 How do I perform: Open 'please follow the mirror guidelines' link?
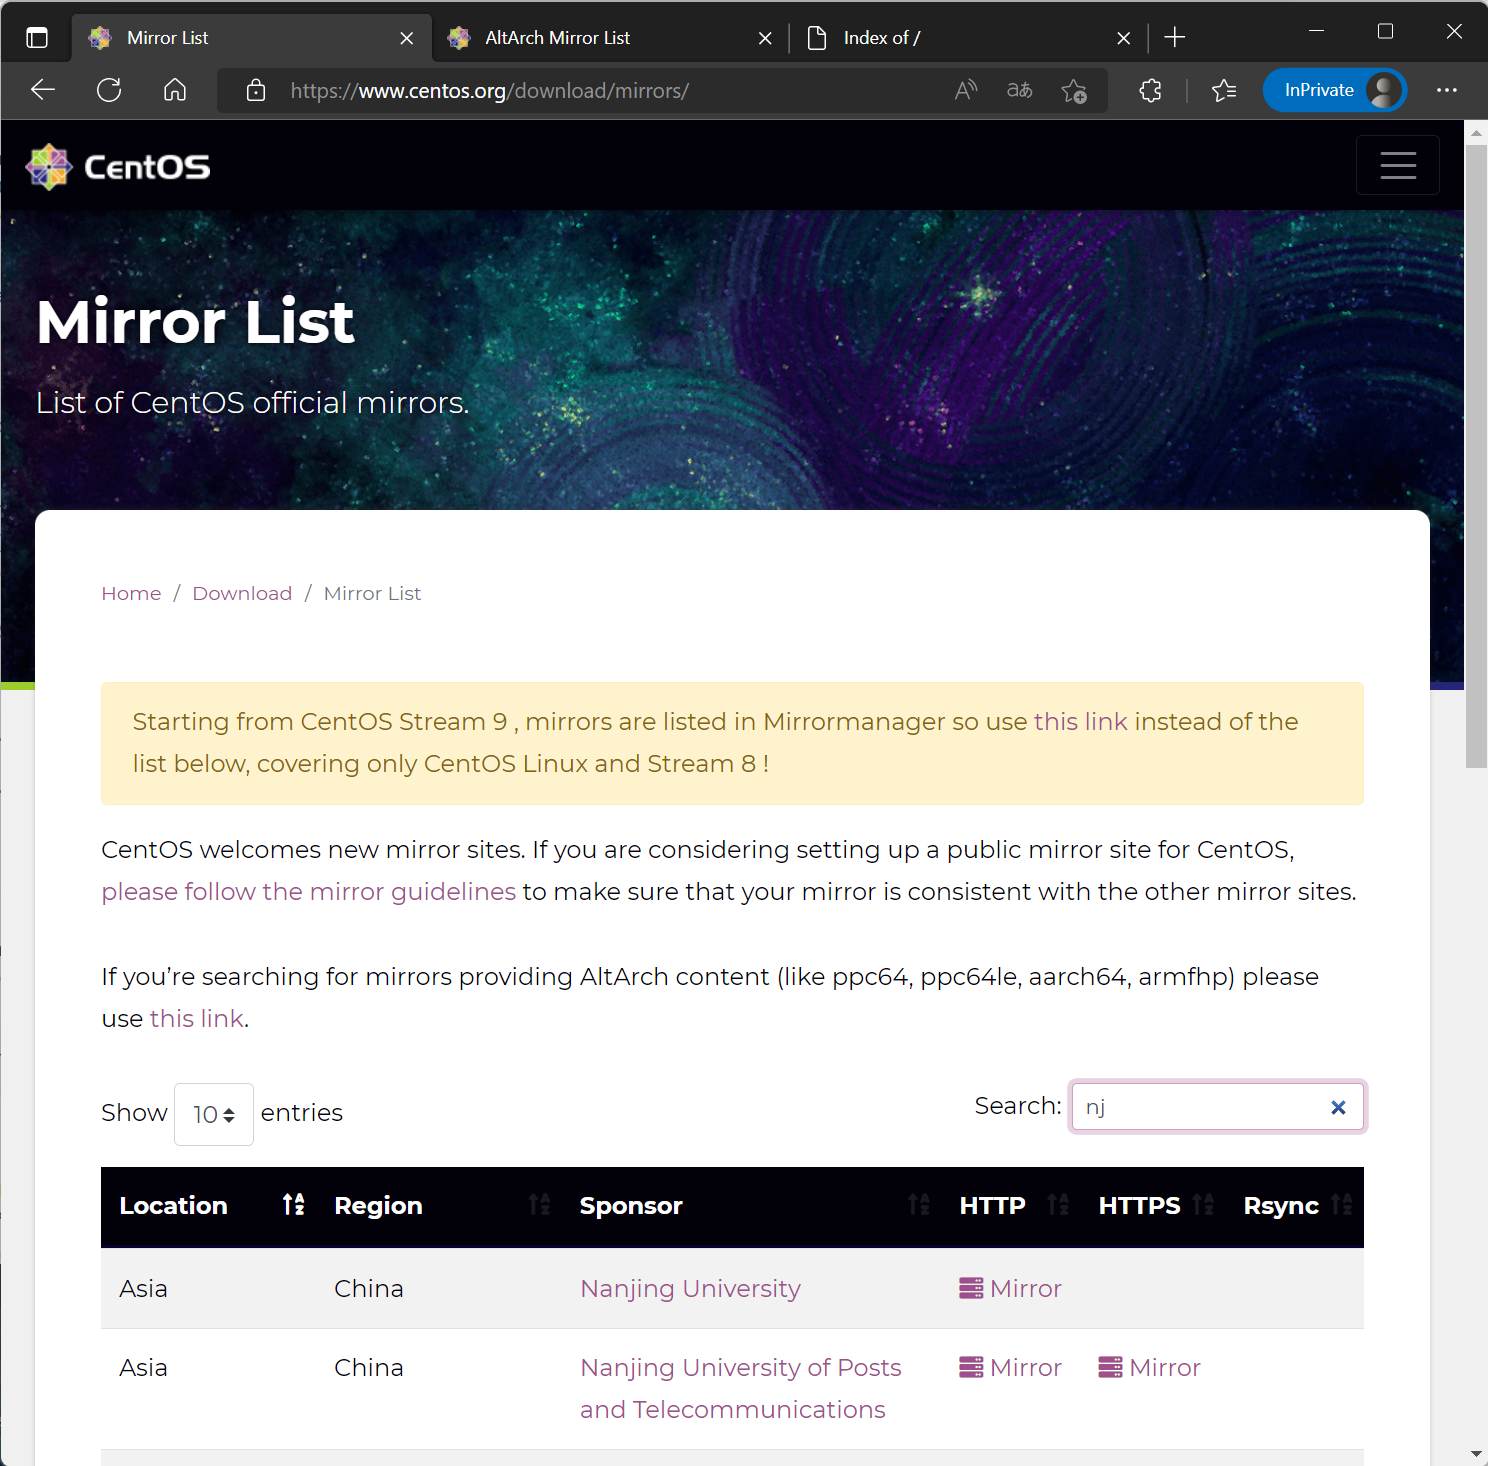[309, 891]
